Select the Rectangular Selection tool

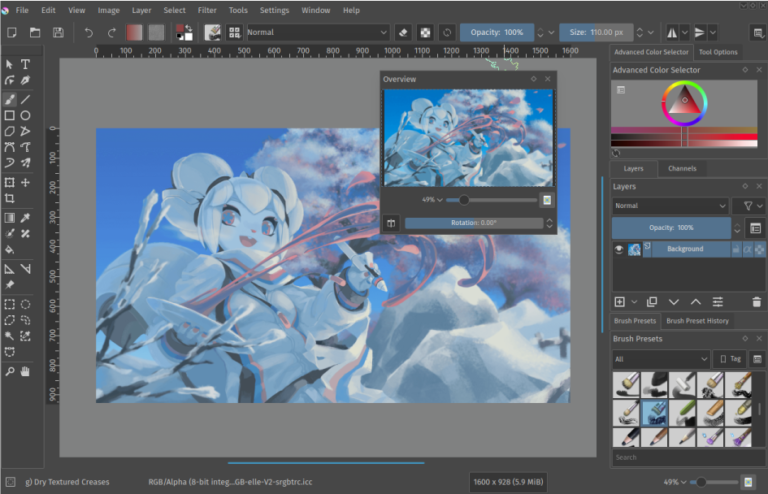(9, 305)
